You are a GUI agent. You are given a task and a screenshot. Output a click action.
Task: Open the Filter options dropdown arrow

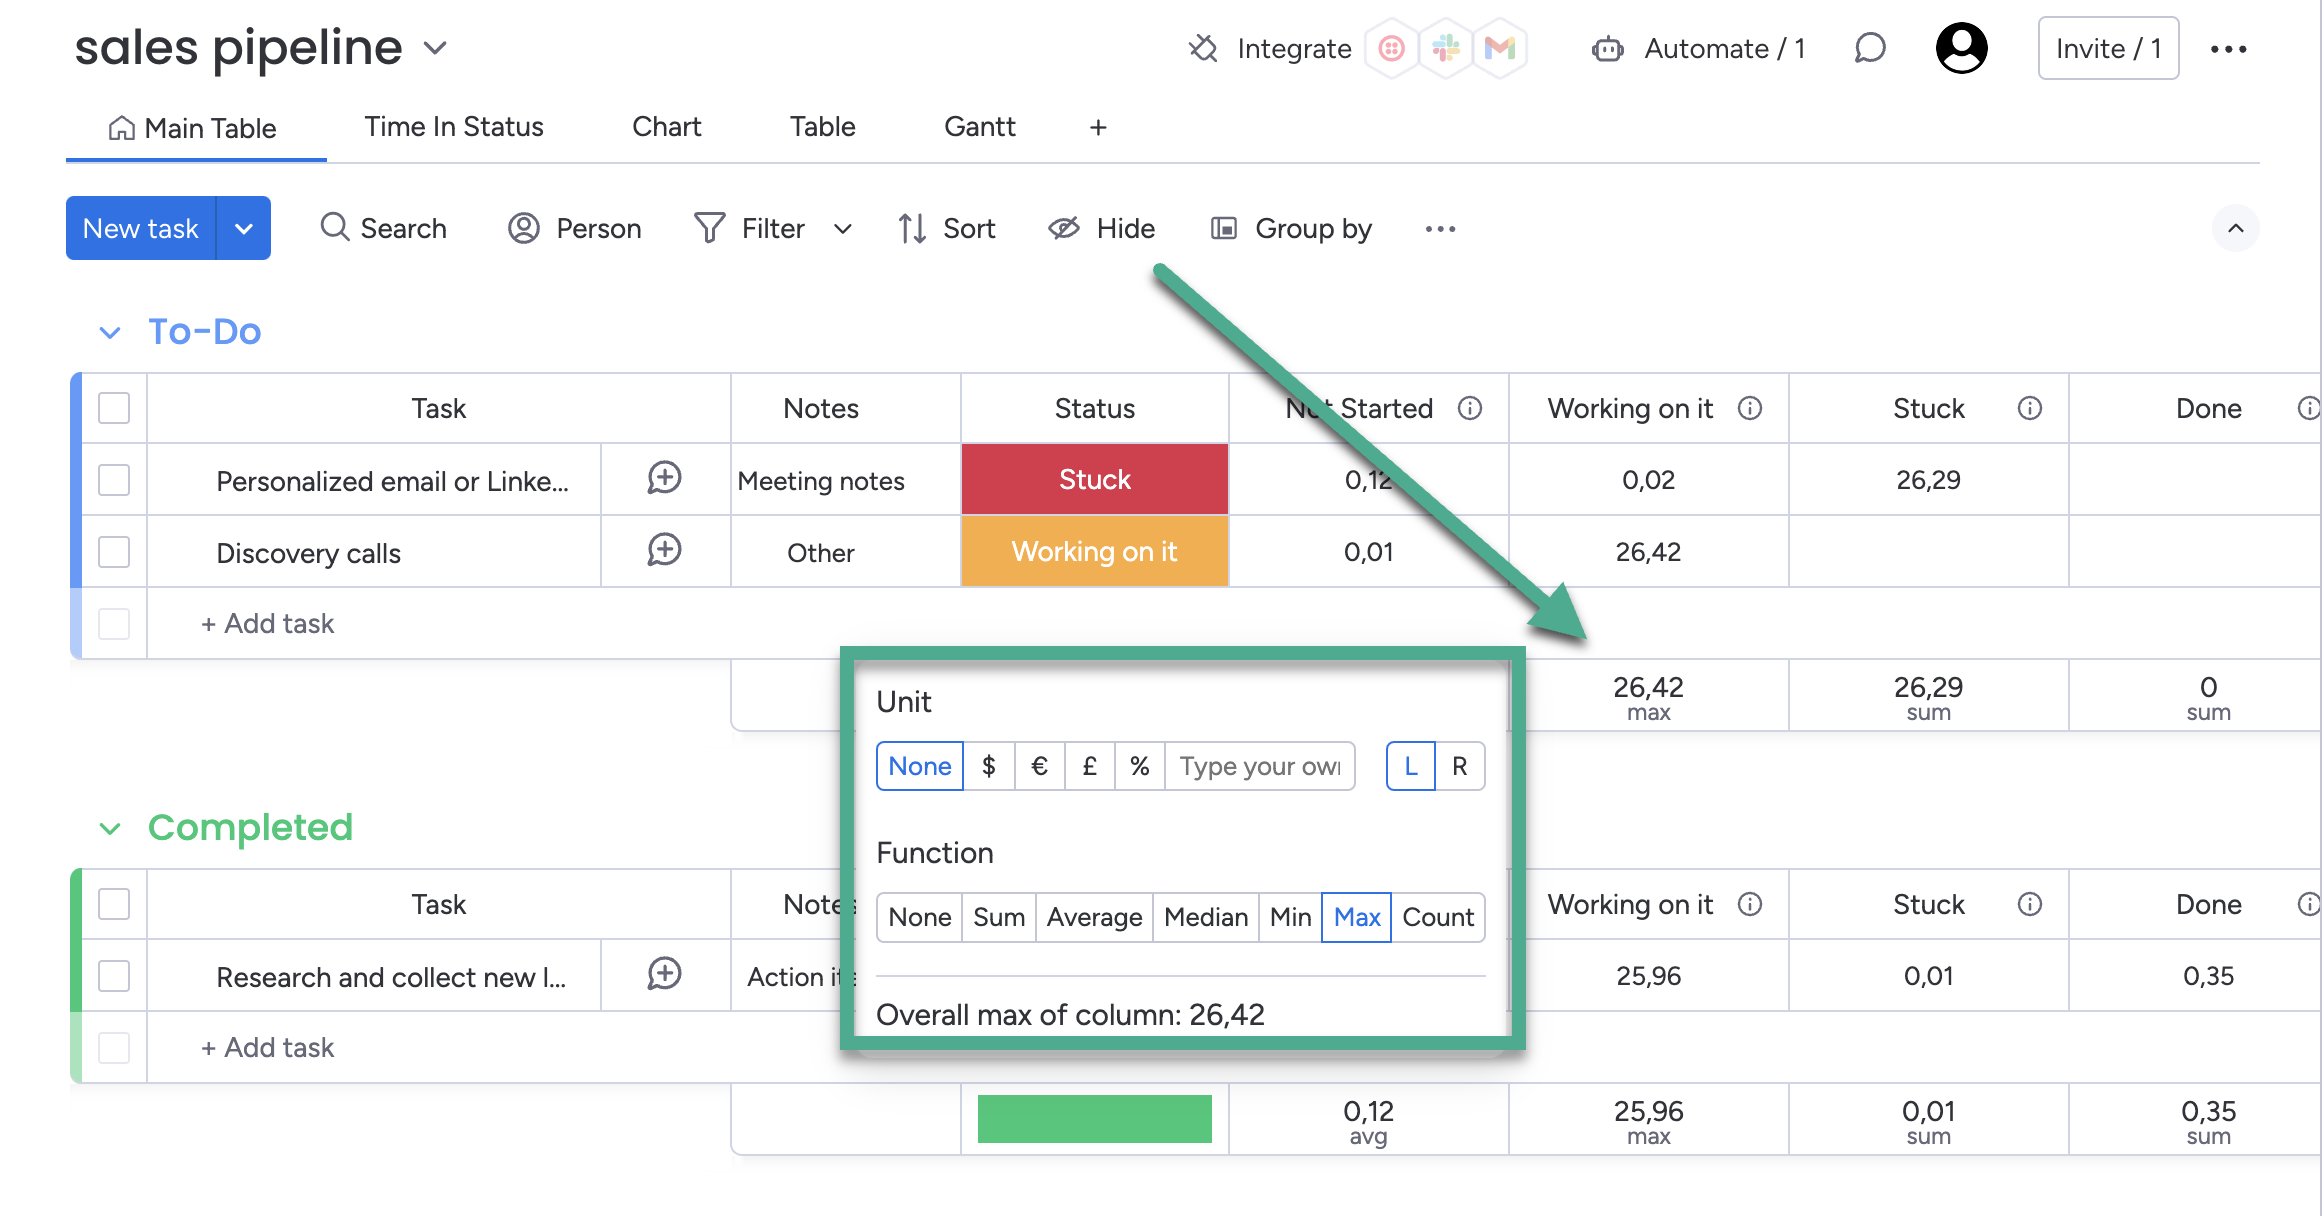point(843,229)
